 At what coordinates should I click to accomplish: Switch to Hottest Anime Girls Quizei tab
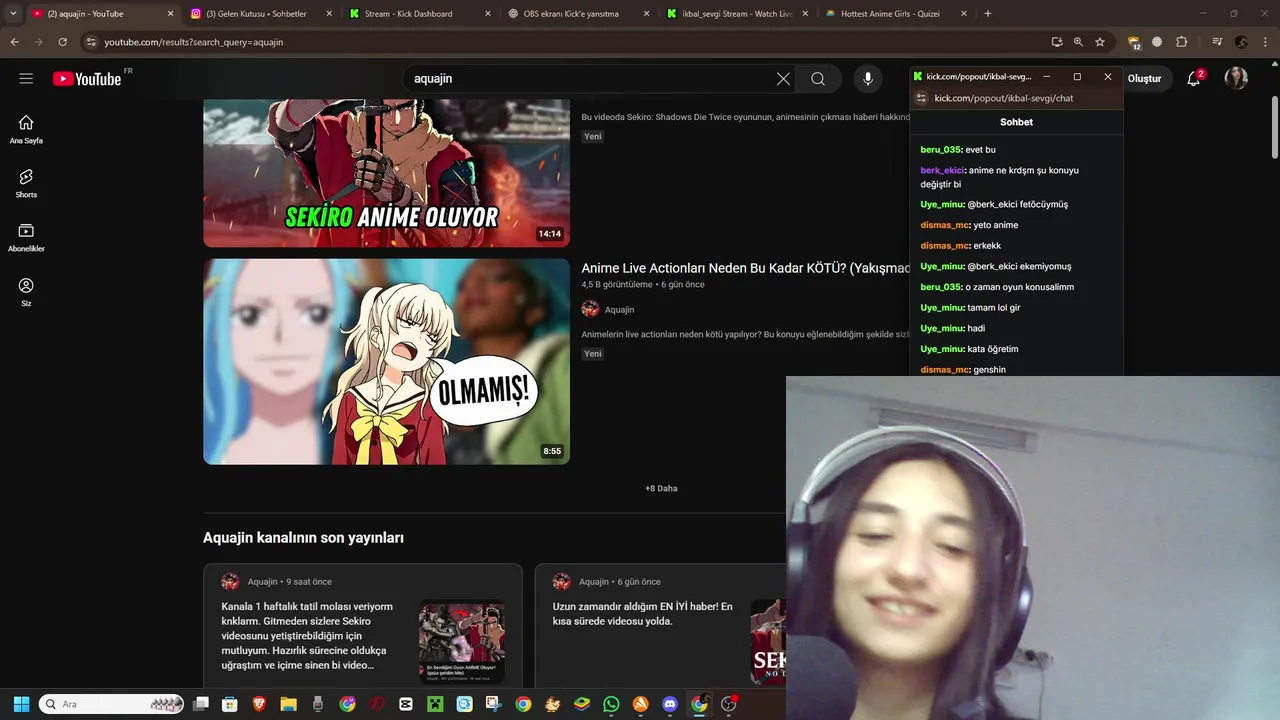tap(895, 13)
